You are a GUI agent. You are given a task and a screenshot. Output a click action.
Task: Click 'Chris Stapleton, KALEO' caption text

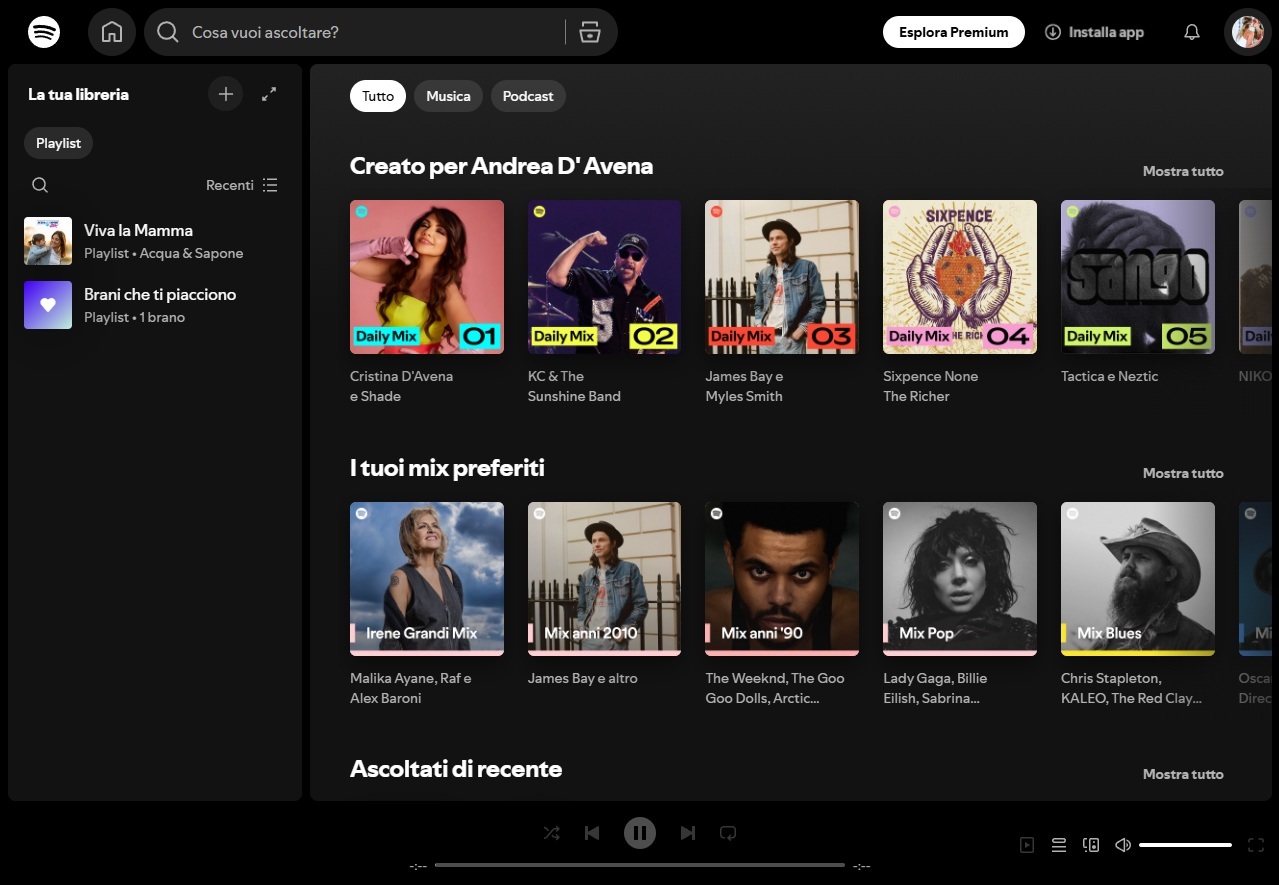tap(1131, 688)
